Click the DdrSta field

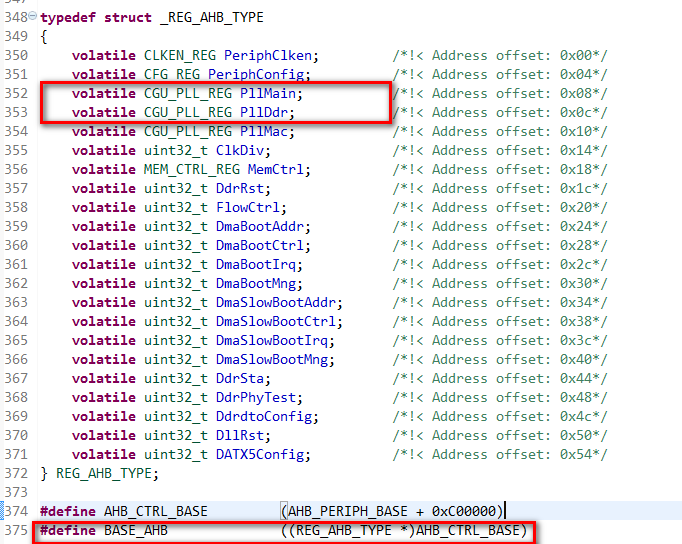click(x=240, y=378)
